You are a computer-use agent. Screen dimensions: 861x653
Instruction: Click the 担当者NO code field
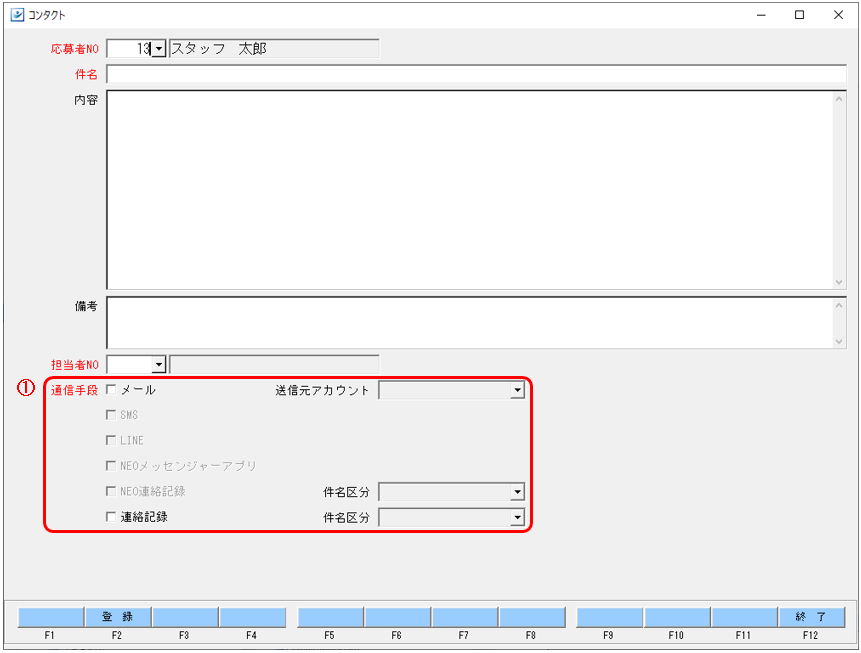[129, 365]
